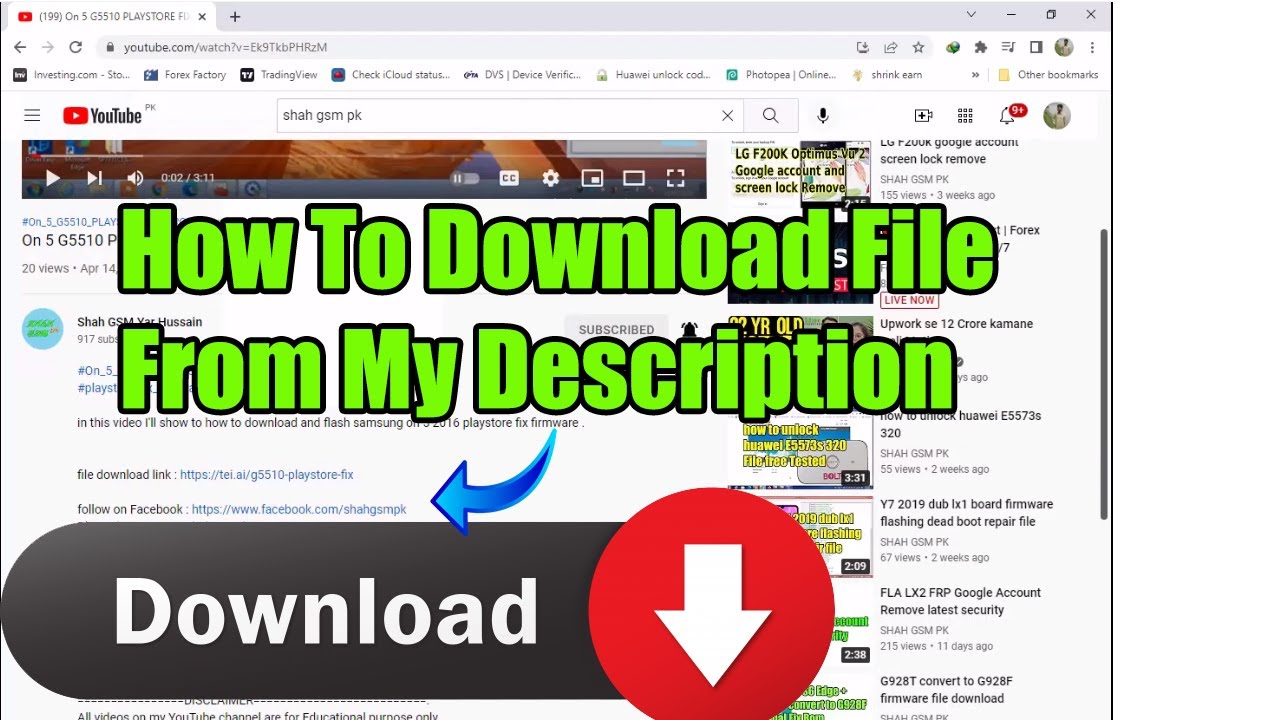Screen dimensions: 1280x720
Task: Open the media control icon in Chrome toolbar
Action: (1008, 47)
